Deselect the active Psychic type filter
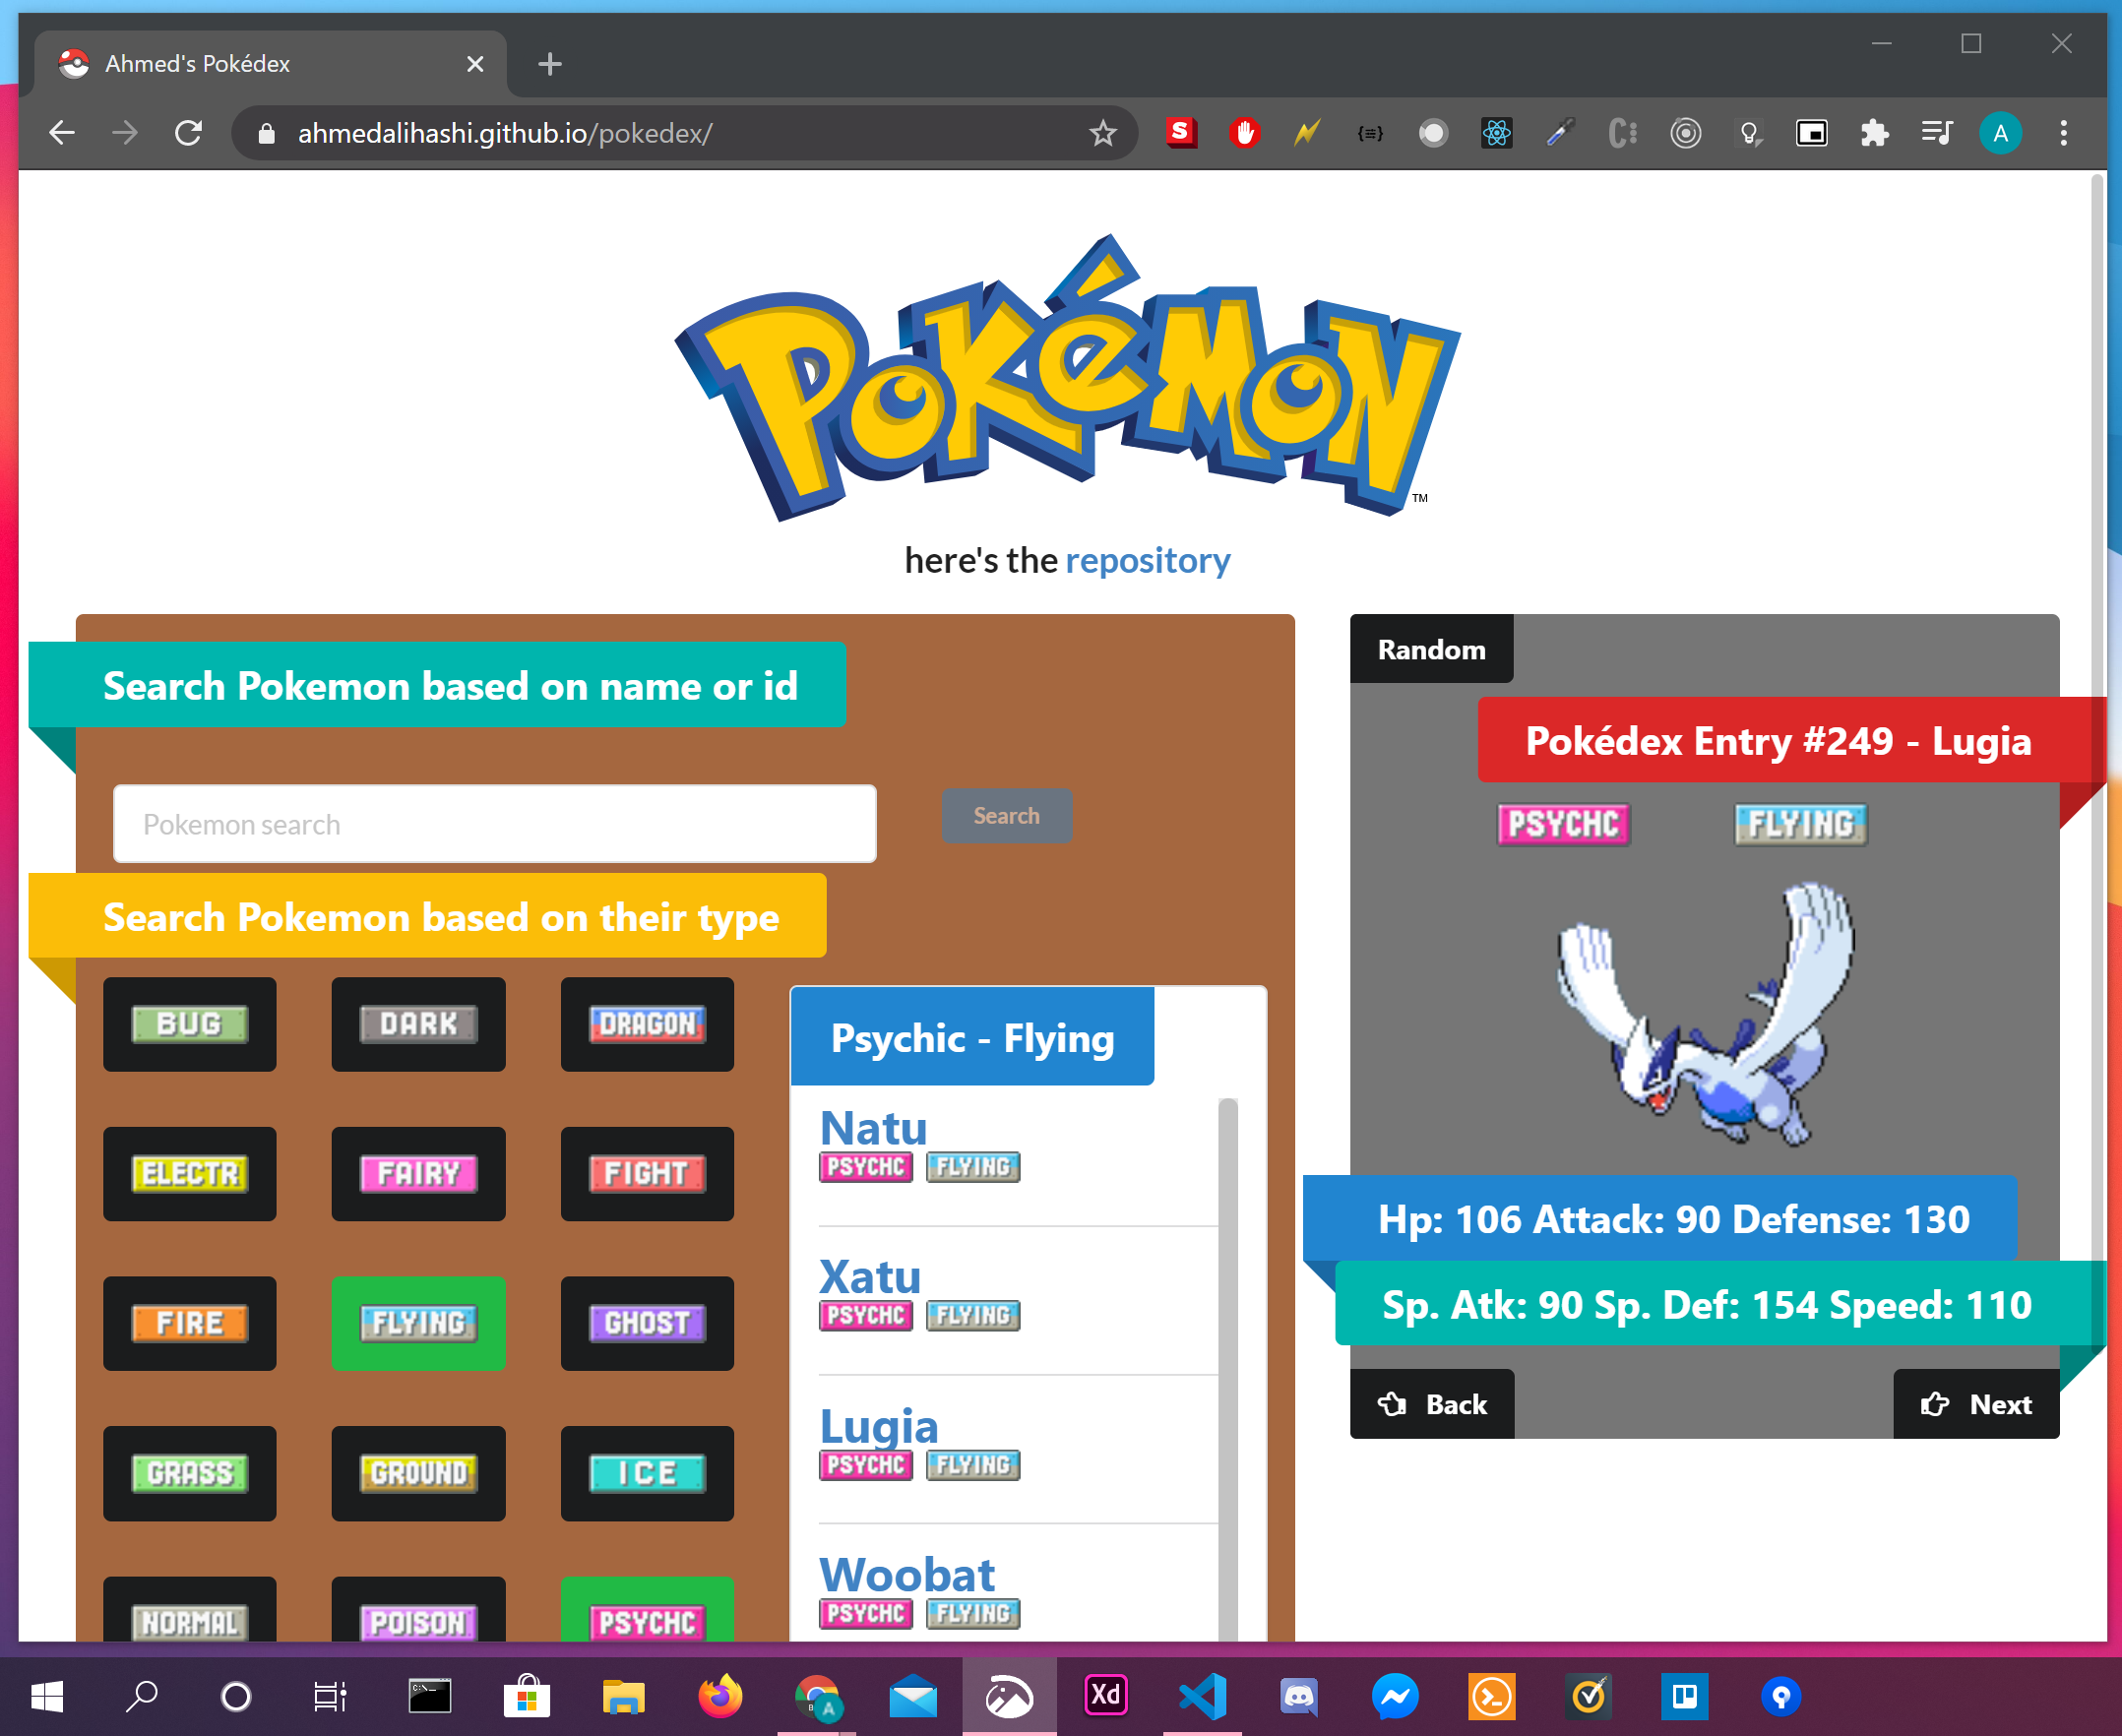Viewport: 2122px width, 1736px height. [x=647, y=1612]
